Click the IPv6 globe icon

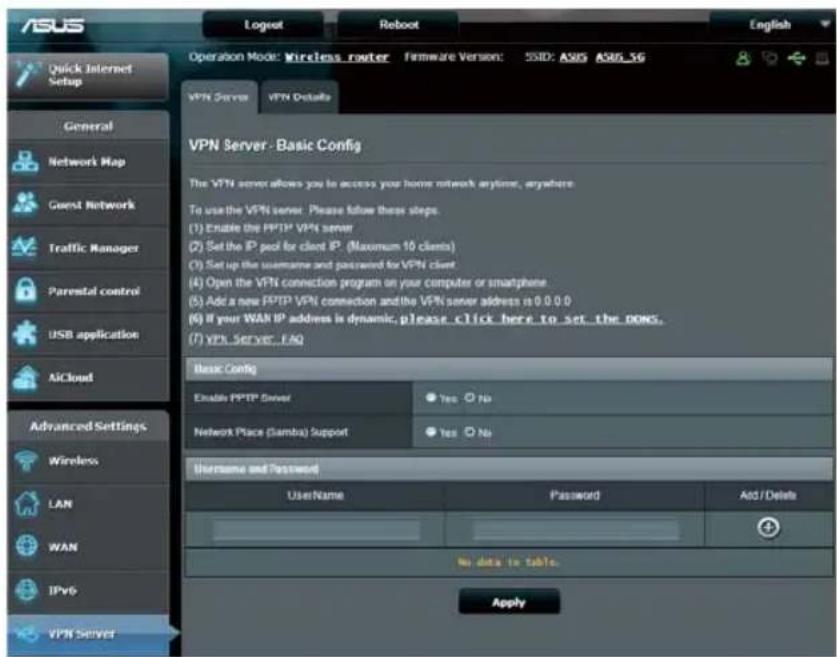[26, 590]
